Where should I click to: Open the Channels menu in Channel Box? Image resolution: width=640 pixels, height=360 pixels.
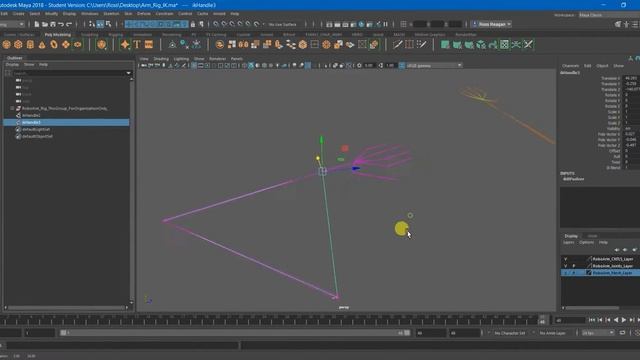click(570, 66)
